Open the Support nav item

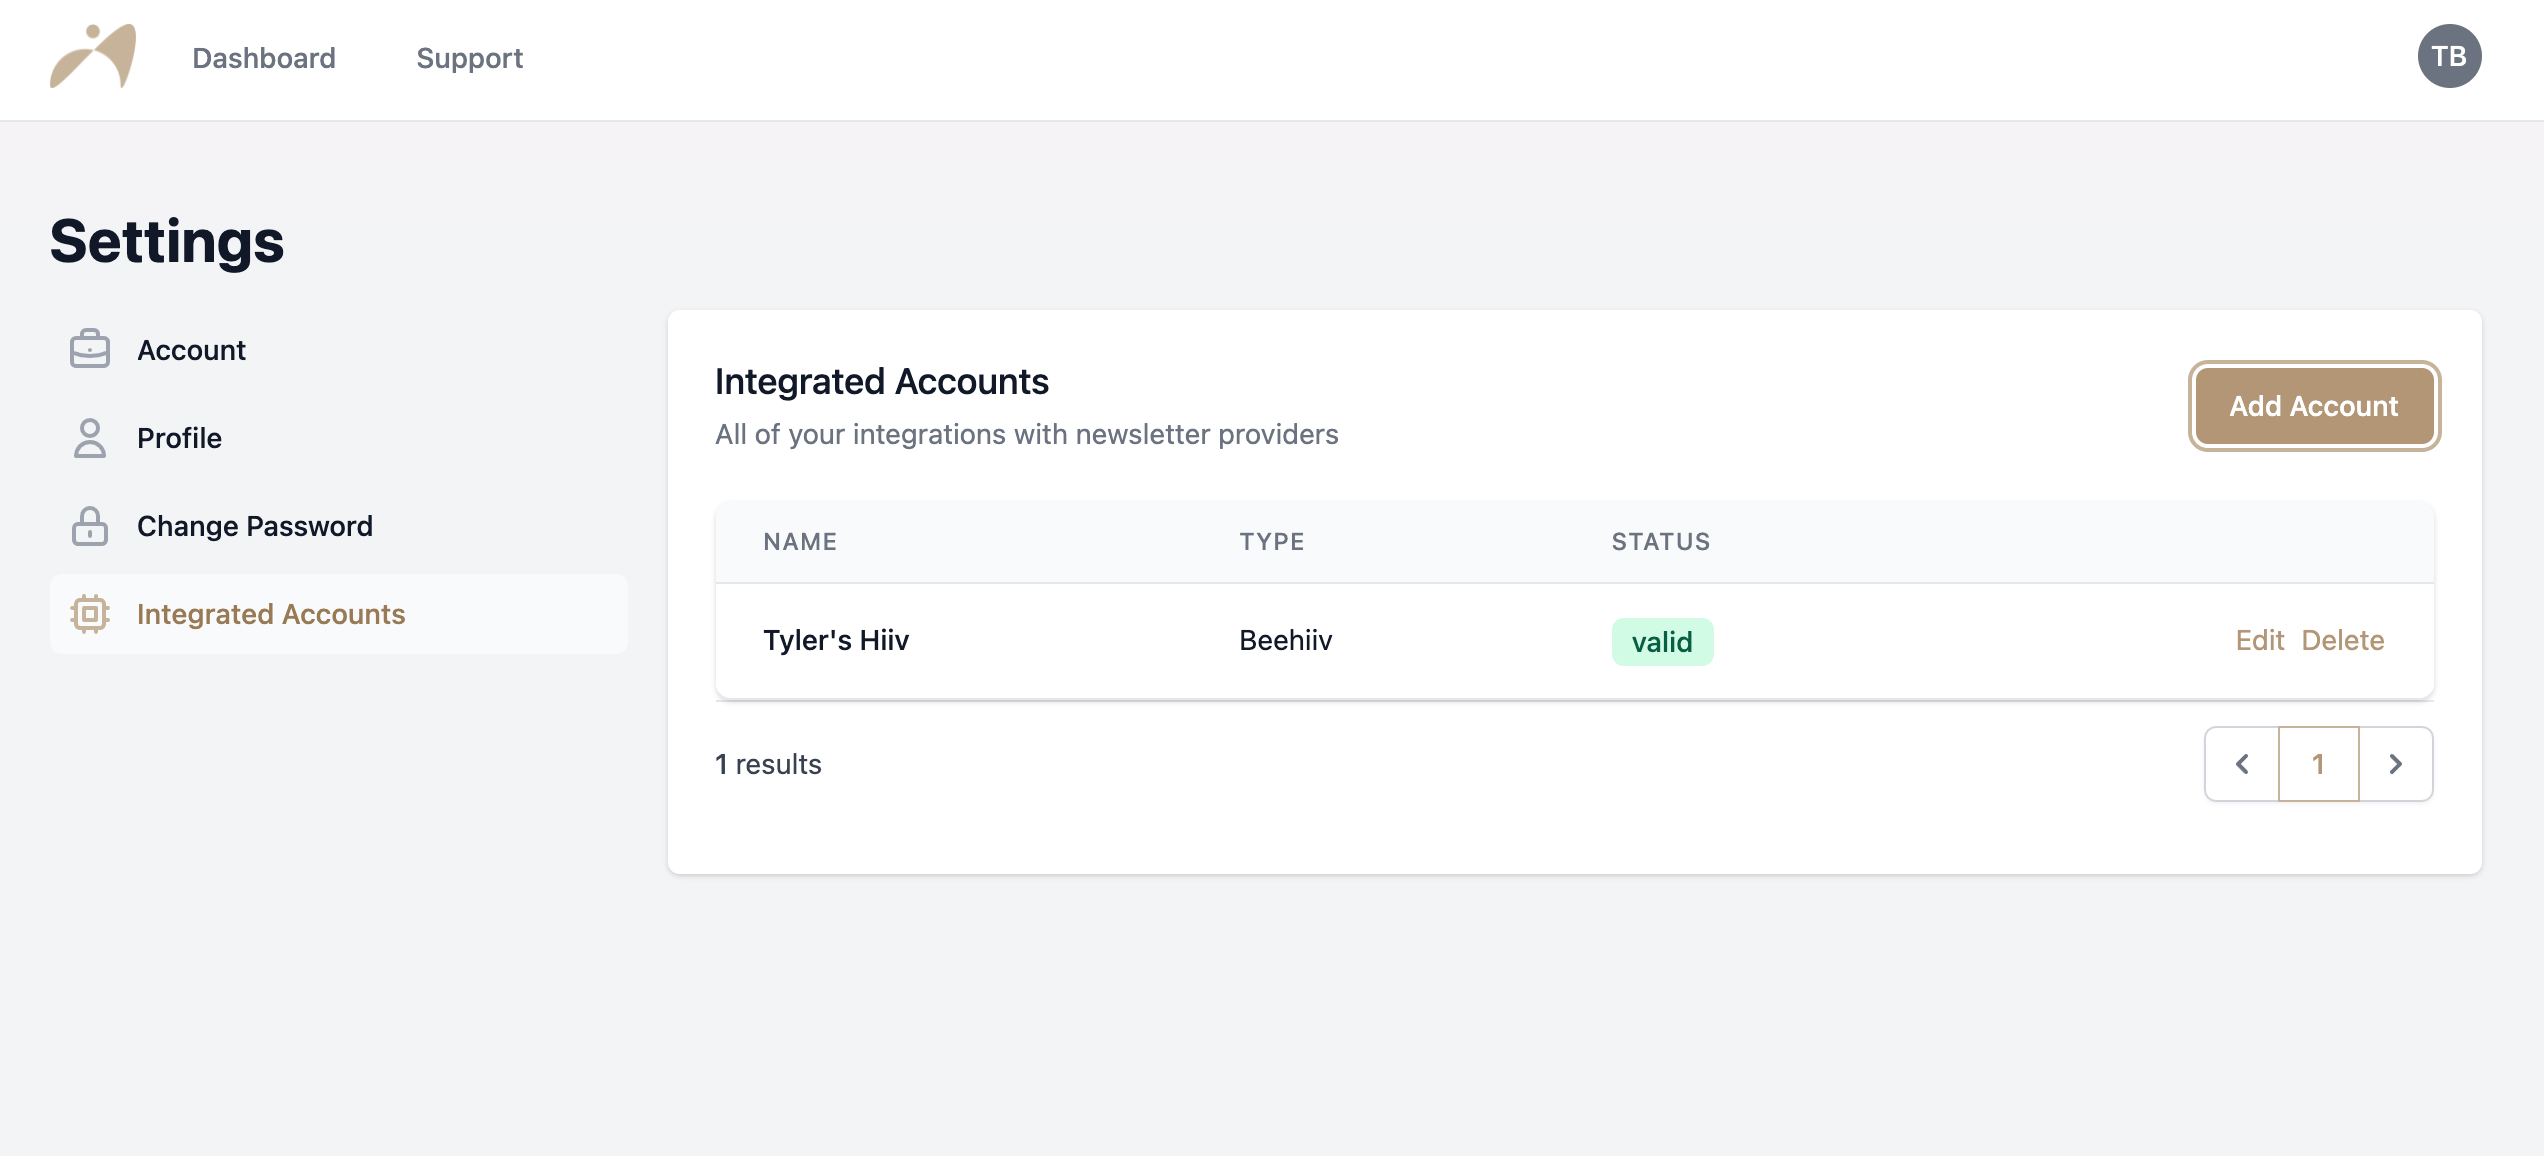tap(470, 58)
